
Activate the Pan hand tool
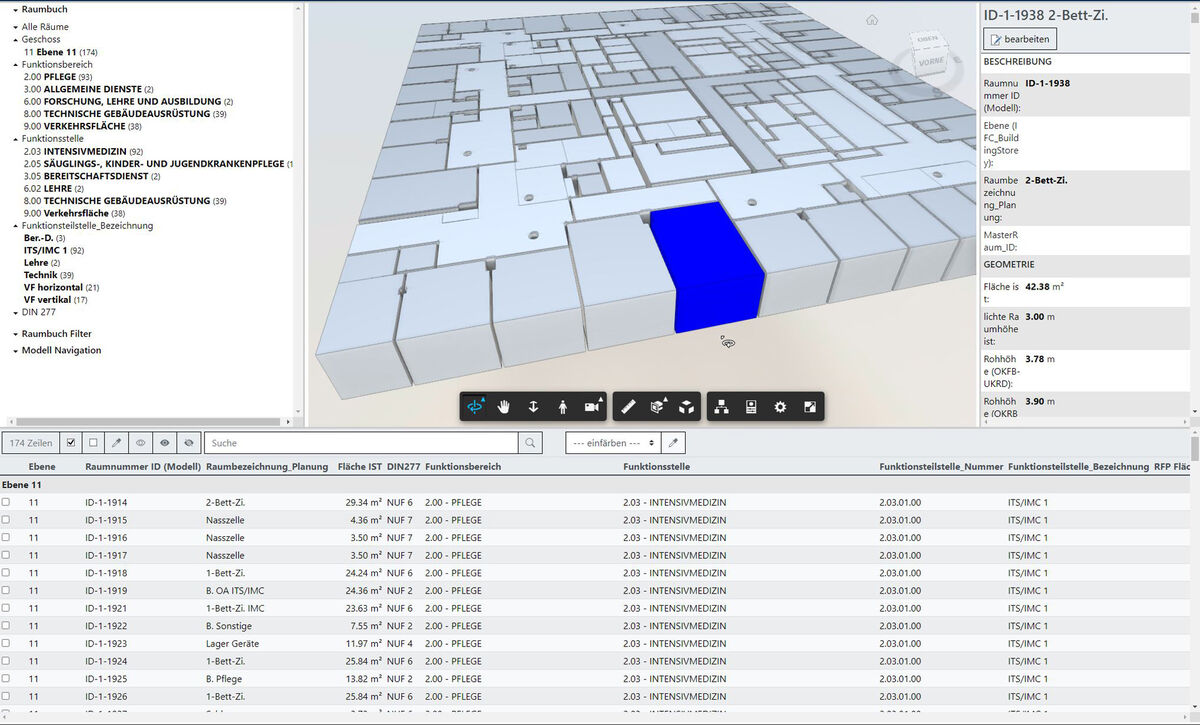click(x=505, y=407)
